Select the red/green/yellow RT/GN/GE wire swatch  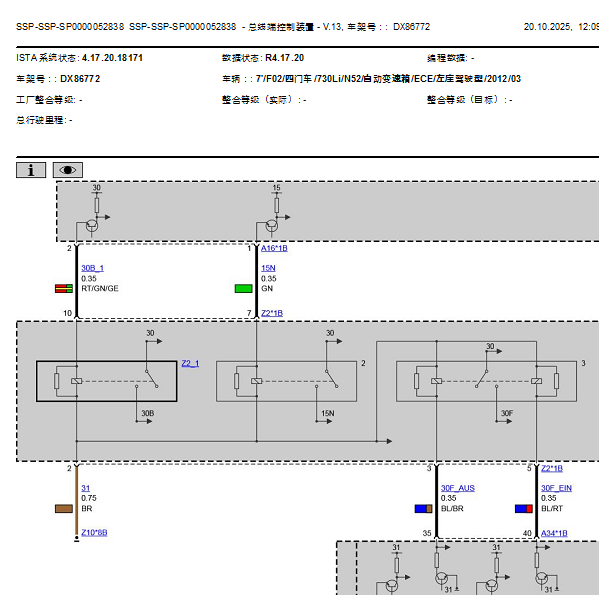point(64,288)
